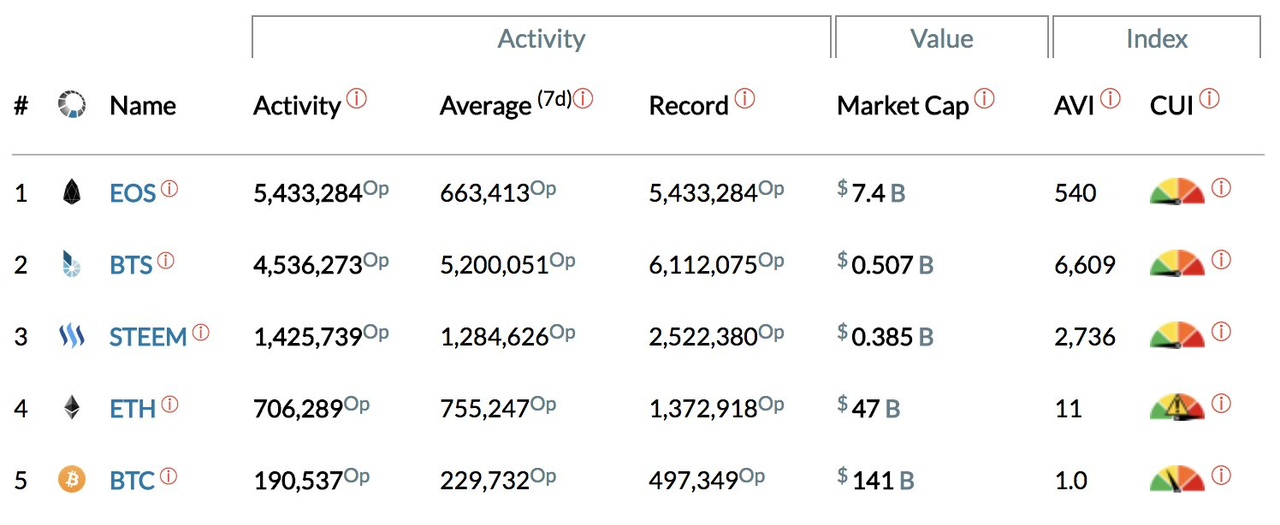The image size is (1280, 525).
Task: Click info icon after BTC CUI gauge
Action: (1221, 476)
